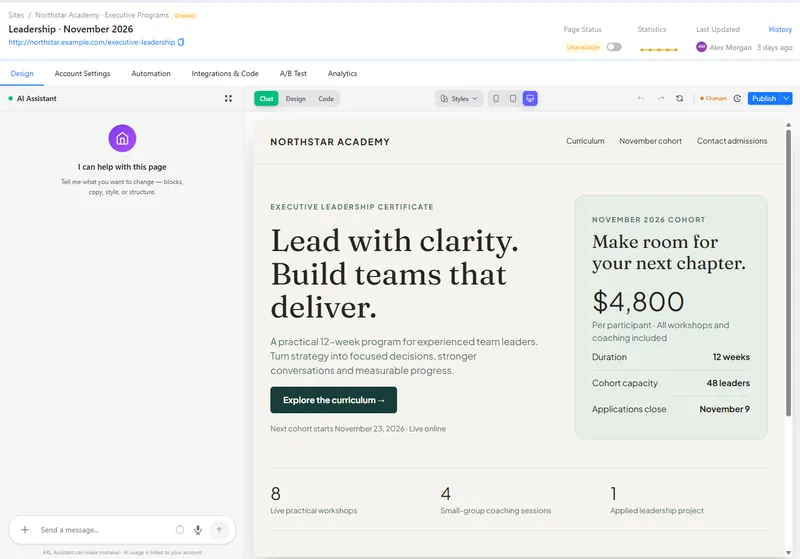This screenshot has height=559, width=800.
Task: Click Alex Morgan's avatar
Action: click(x=702, y=47)
